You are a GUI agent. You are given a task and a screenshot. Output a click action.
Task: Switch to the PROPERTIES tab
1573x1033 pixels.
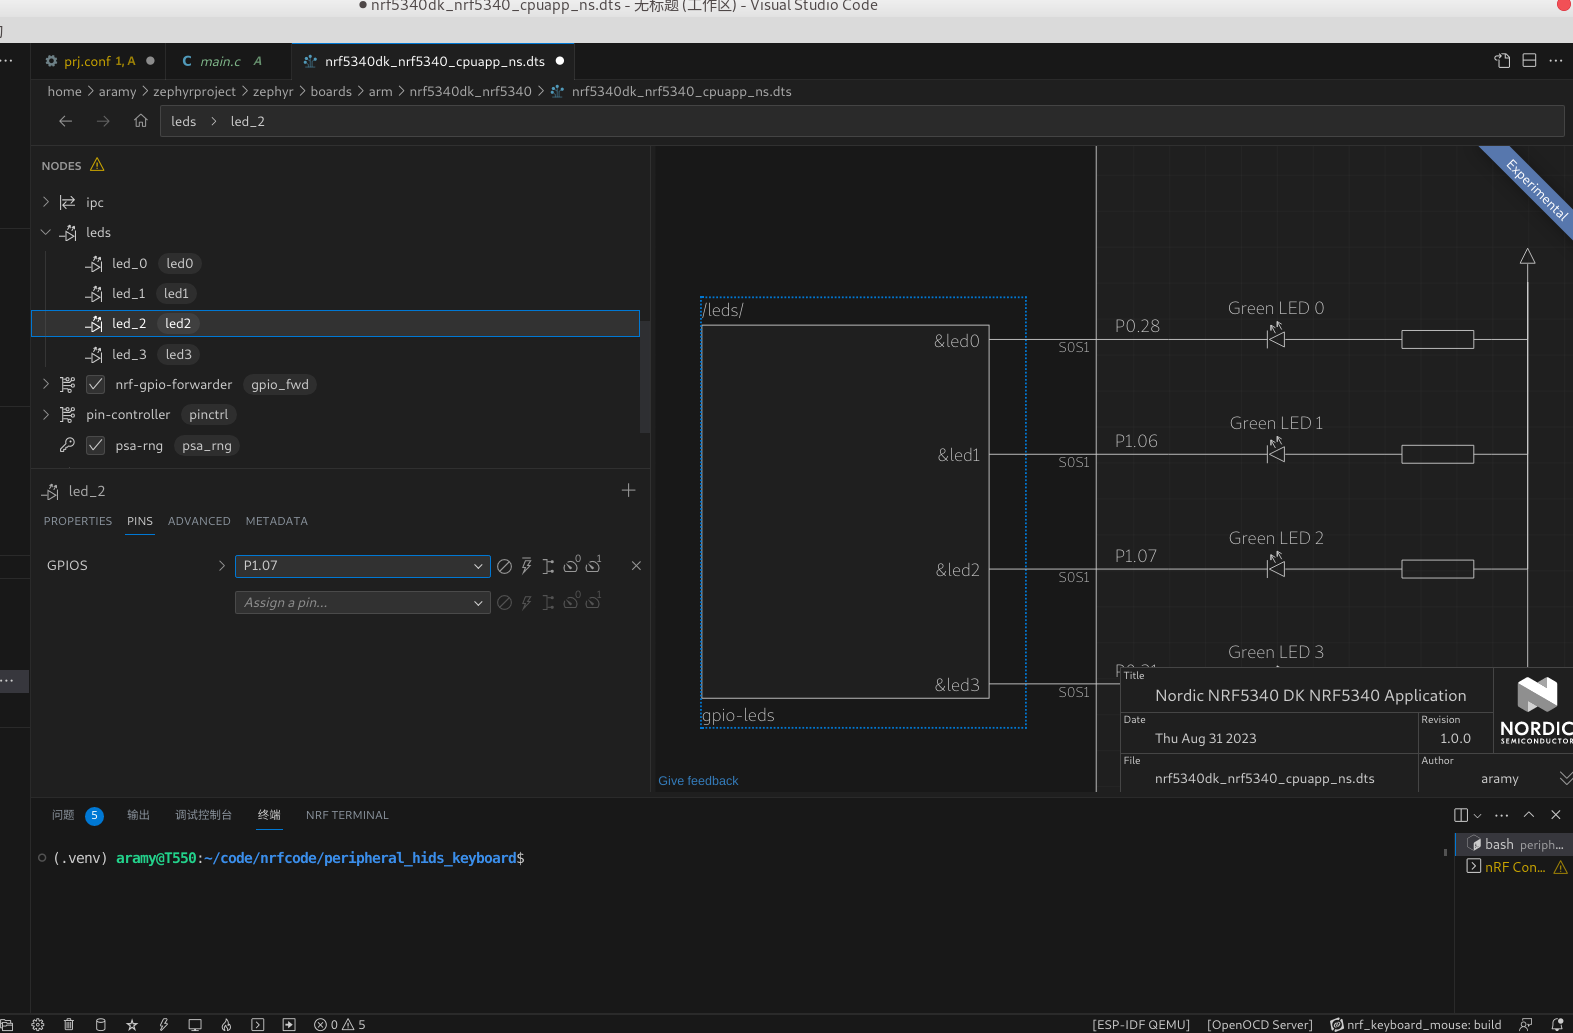coord(78,521)
